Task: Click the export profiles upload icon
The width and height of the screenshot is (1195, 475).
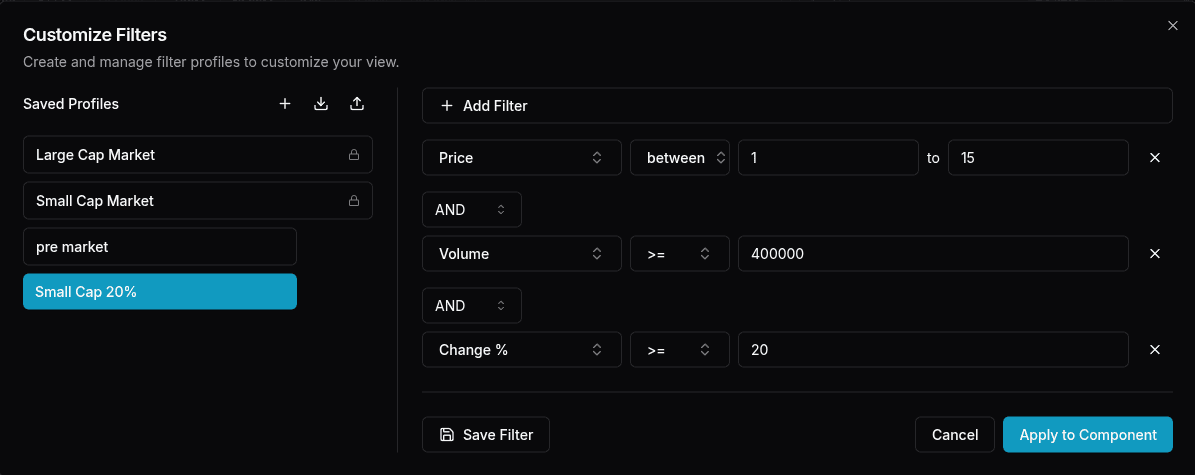Action: (357, 104)
